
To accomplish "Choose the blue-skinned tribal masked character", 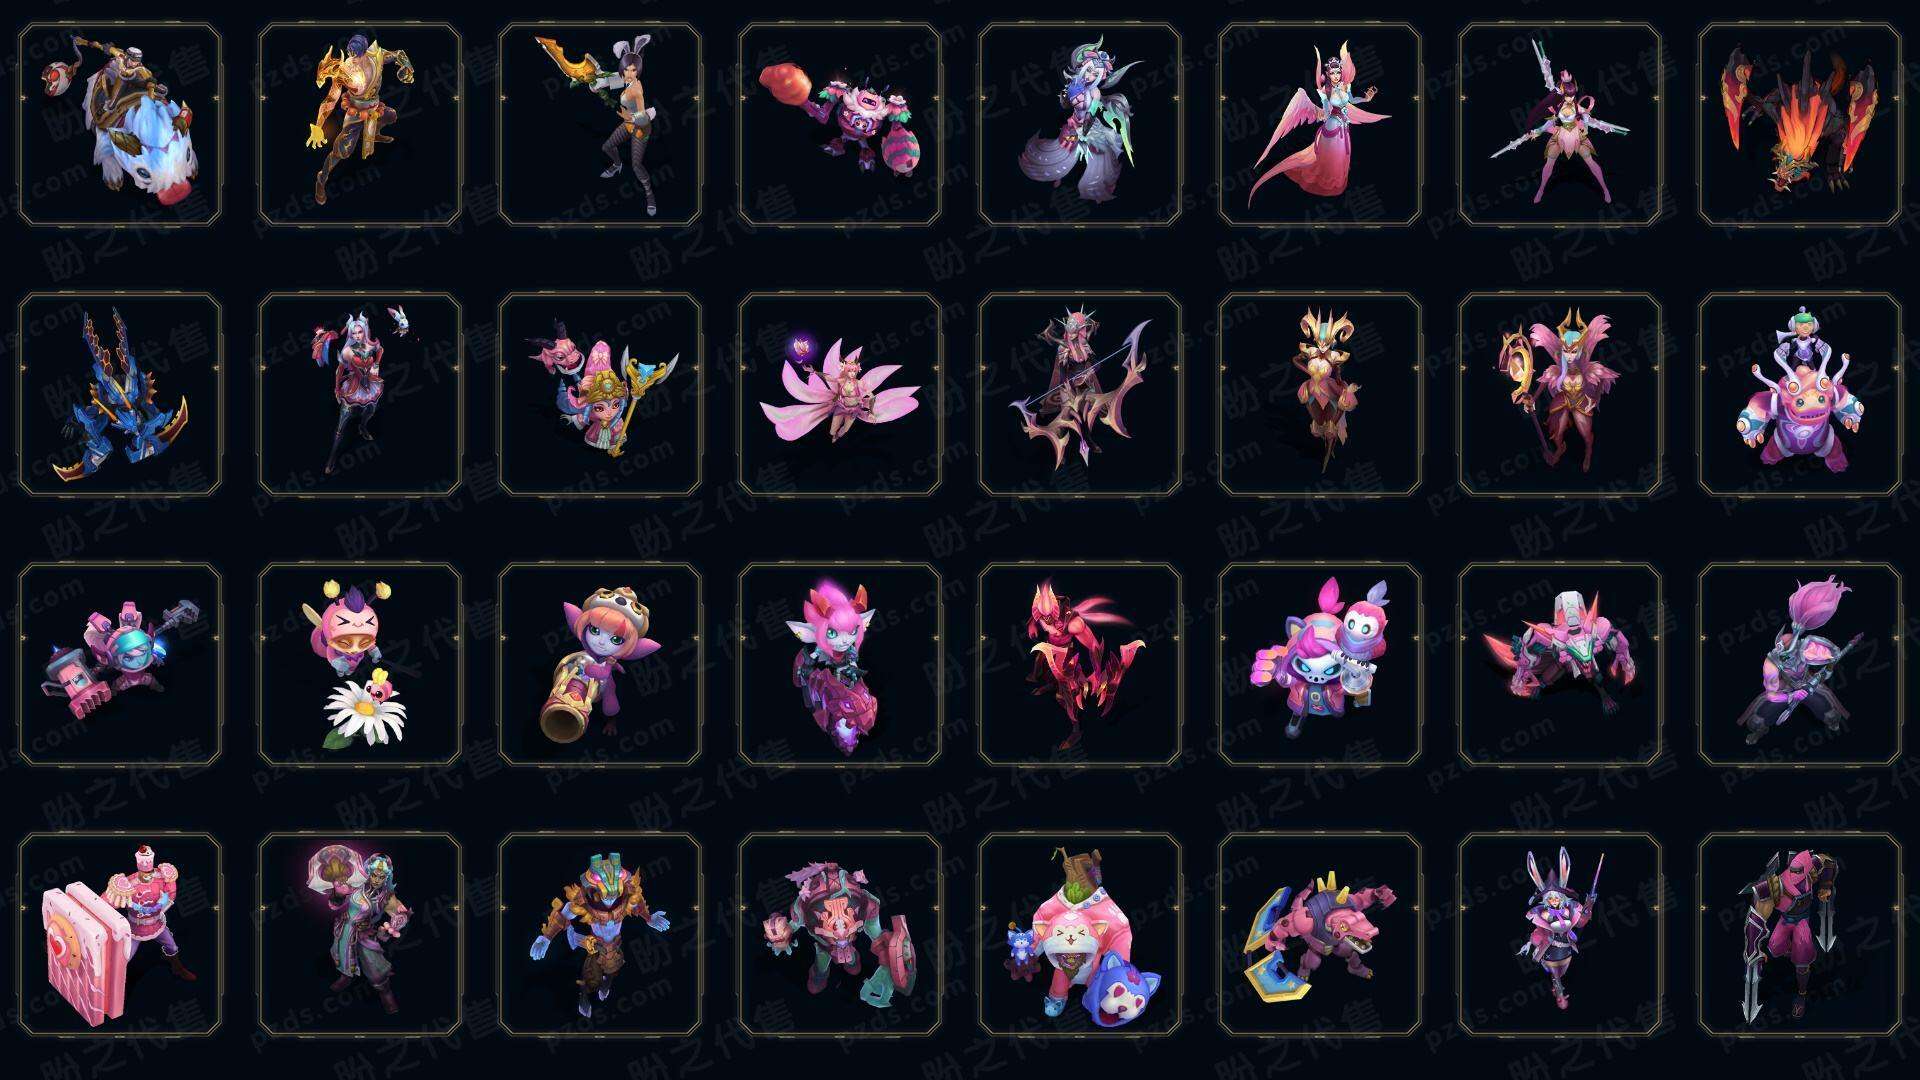I will click(x=600, y=934).
